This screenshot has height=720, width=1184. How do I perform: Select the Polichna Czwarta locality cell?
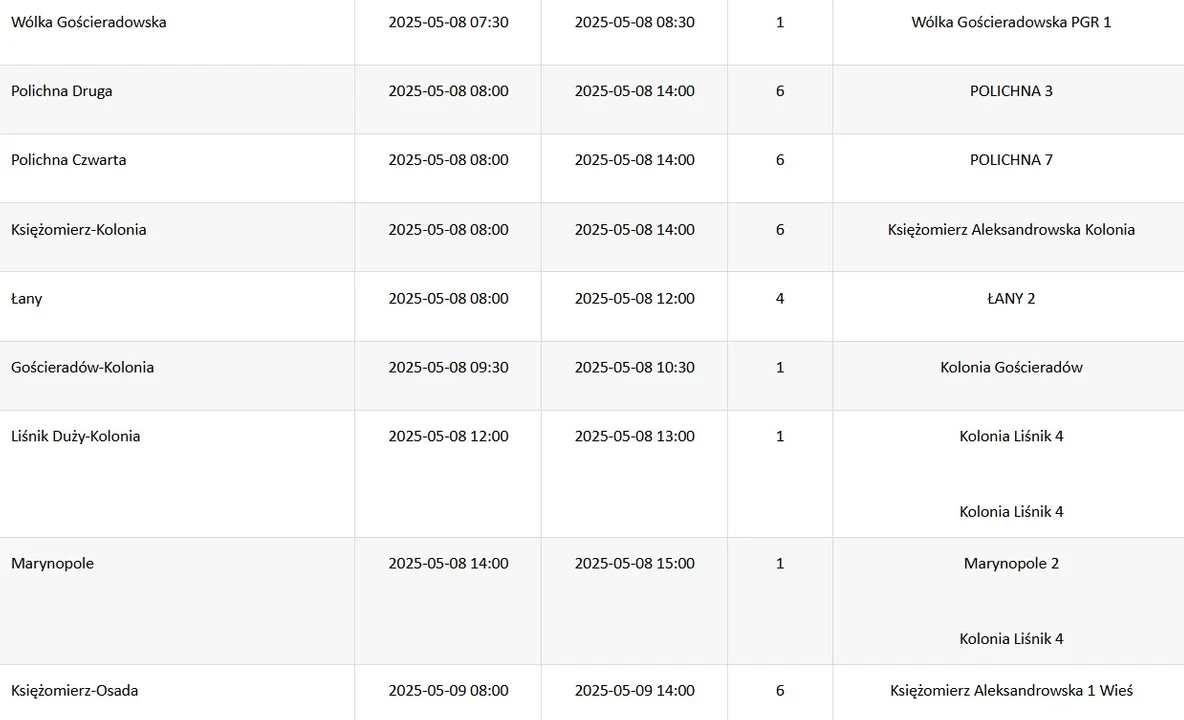point(68,160)
